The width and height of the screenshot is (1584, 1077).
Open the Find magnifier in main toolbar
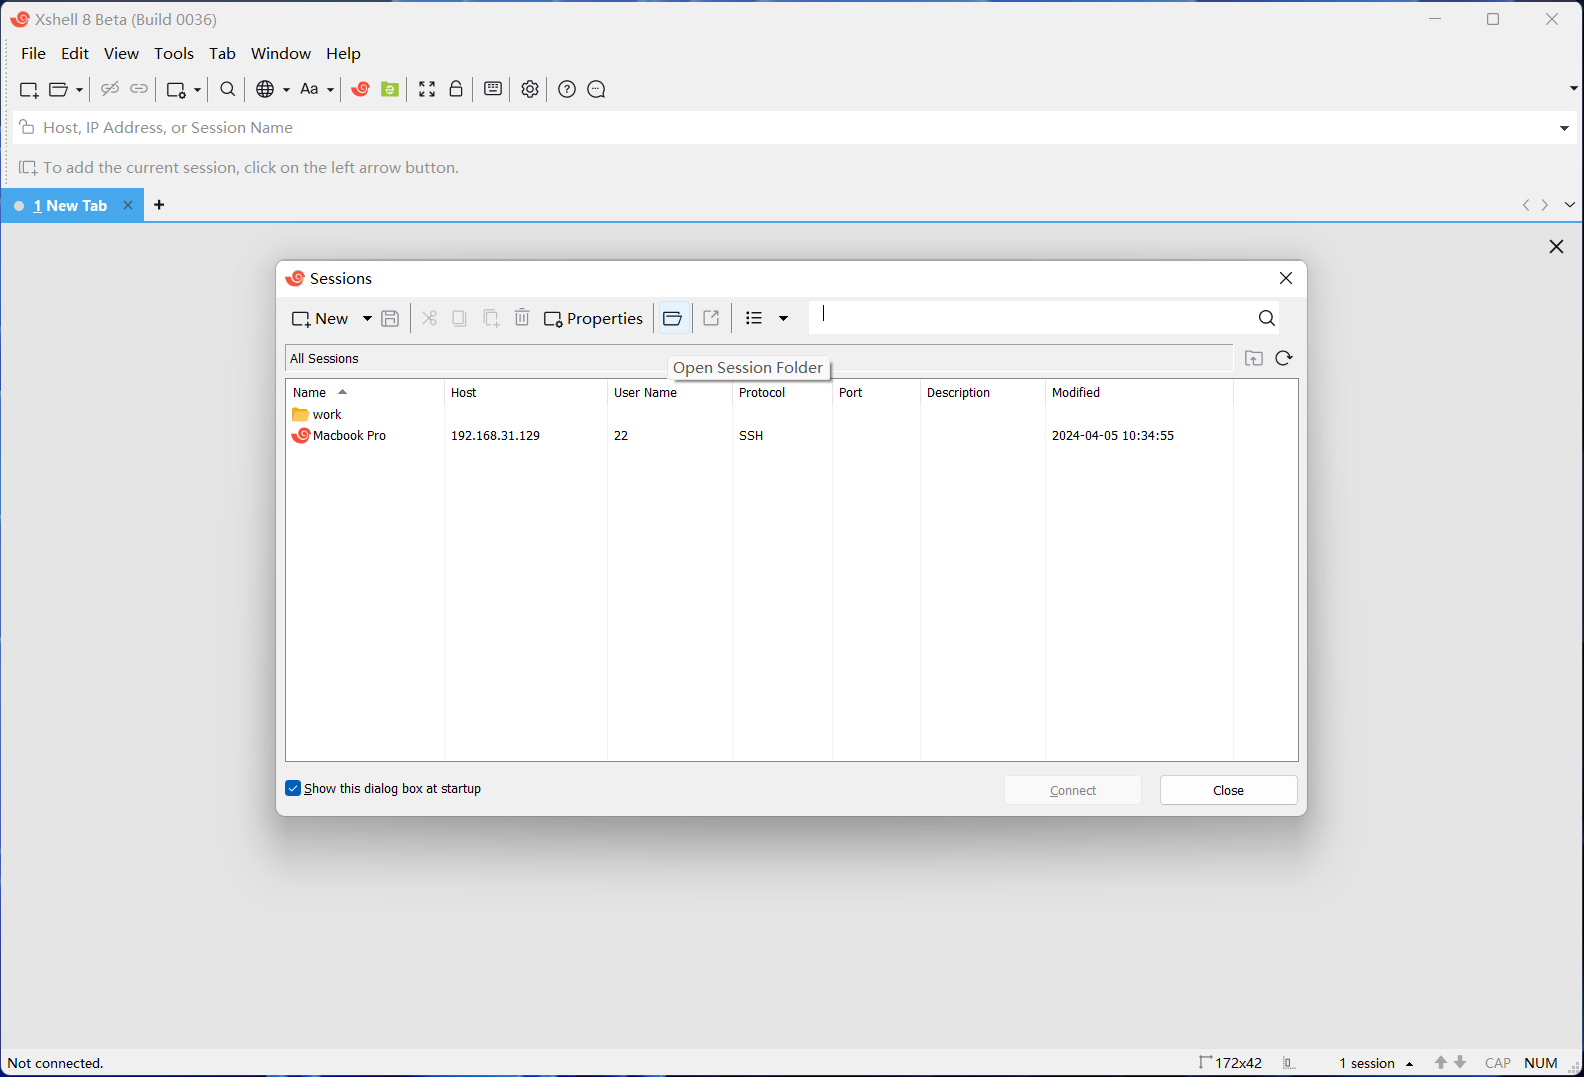coord(228,89)
